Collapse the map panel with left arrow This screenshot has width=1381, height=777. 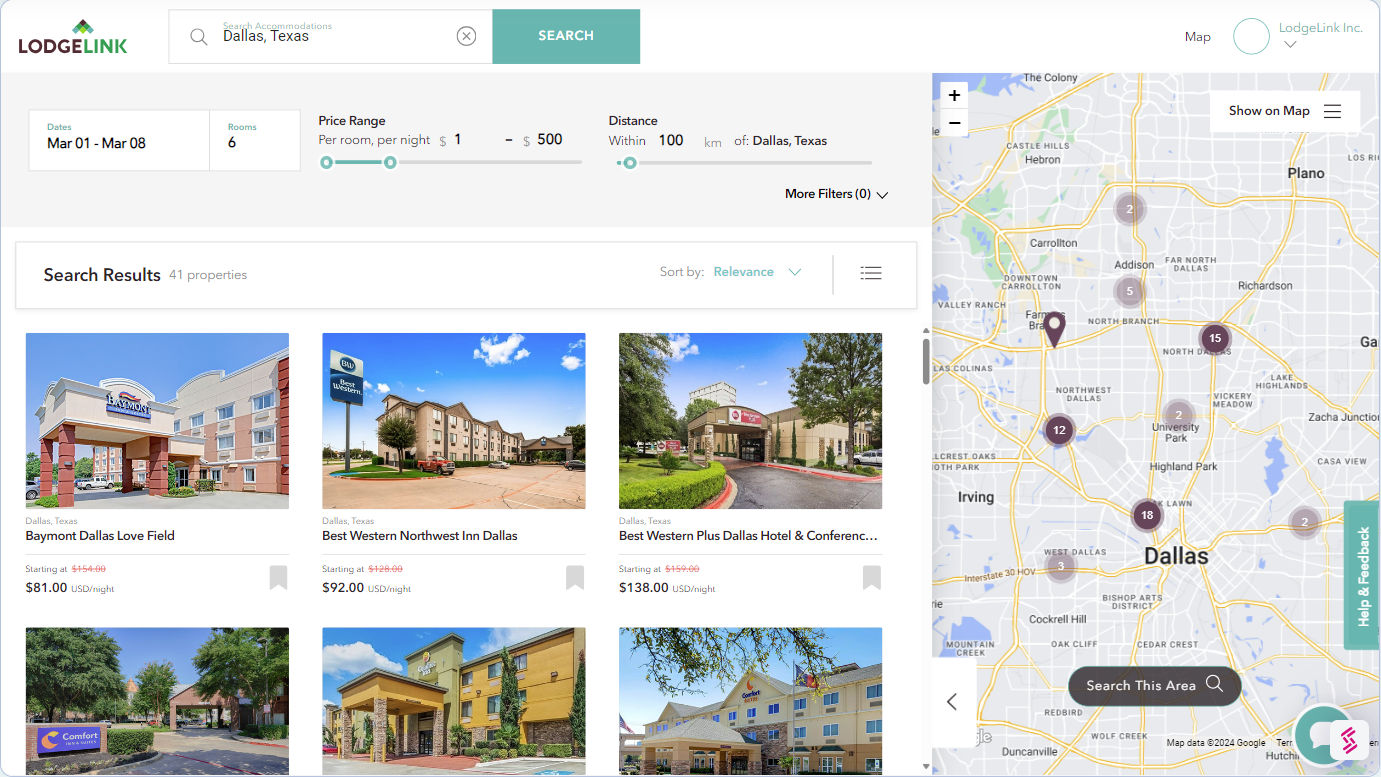click(952, 702)
